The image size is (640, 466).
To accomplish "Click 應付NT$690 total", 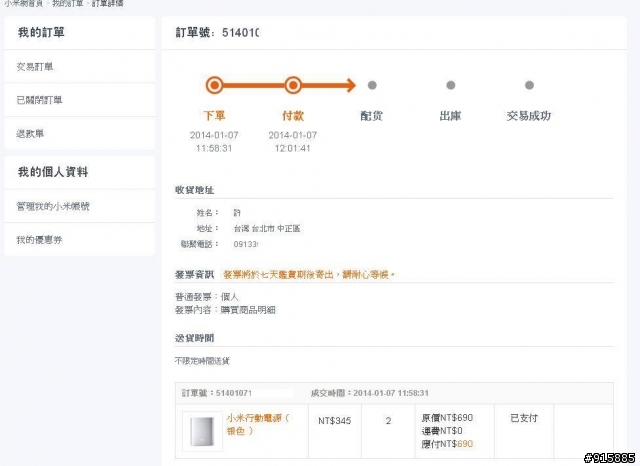I will pos(447,444).
